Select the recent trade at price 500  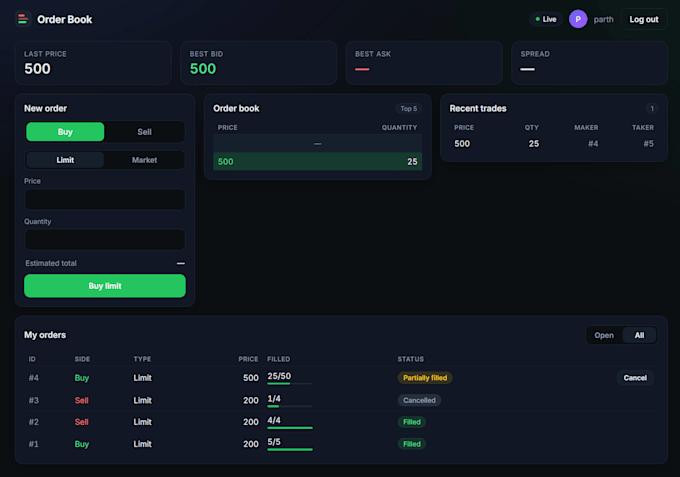click(x=554, y=144)
